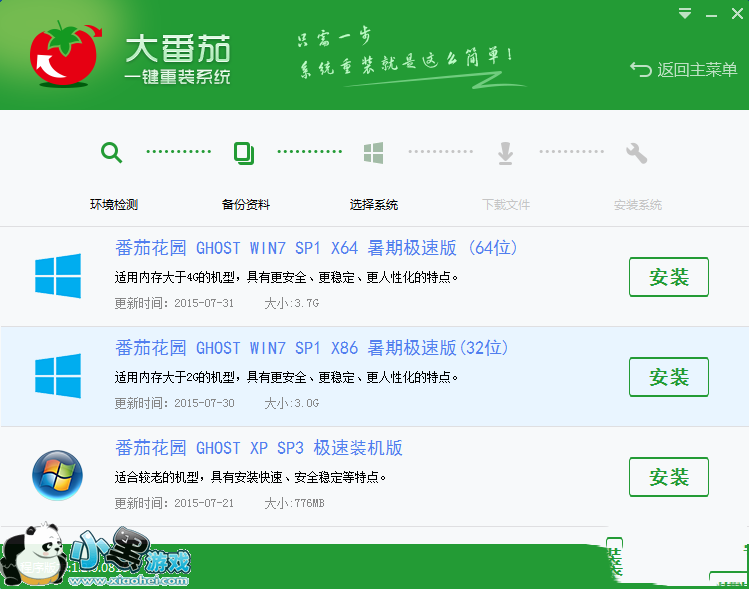Install the WIN7 SP1 X64 system
The height and width of the screenshot is (589, 749).
(669, 277)
